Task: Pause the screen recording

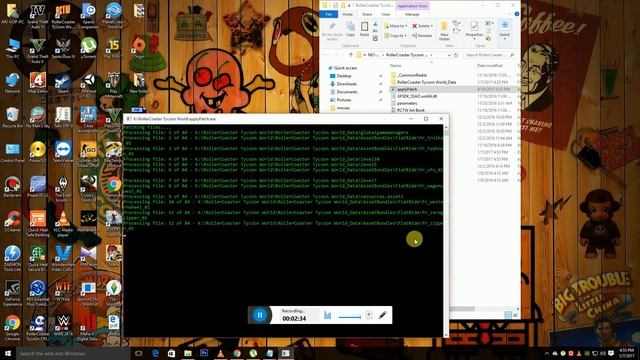Action: [260, 315]
